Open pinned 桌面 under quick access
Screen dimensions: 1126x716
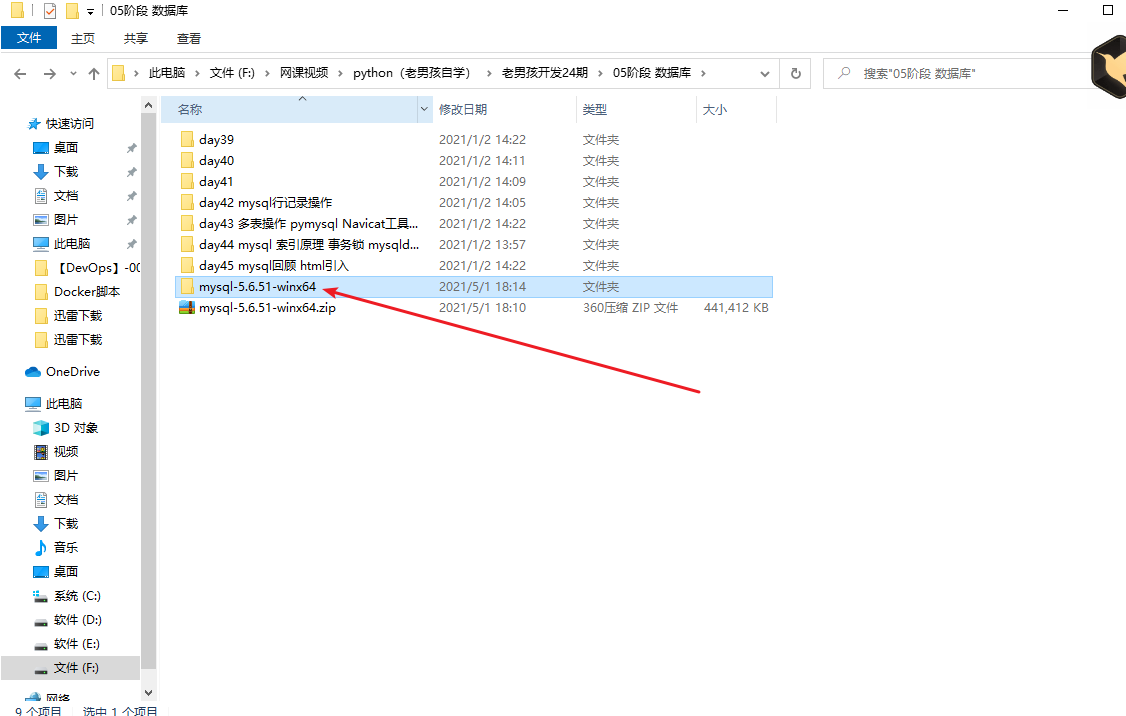coord(66,147)
